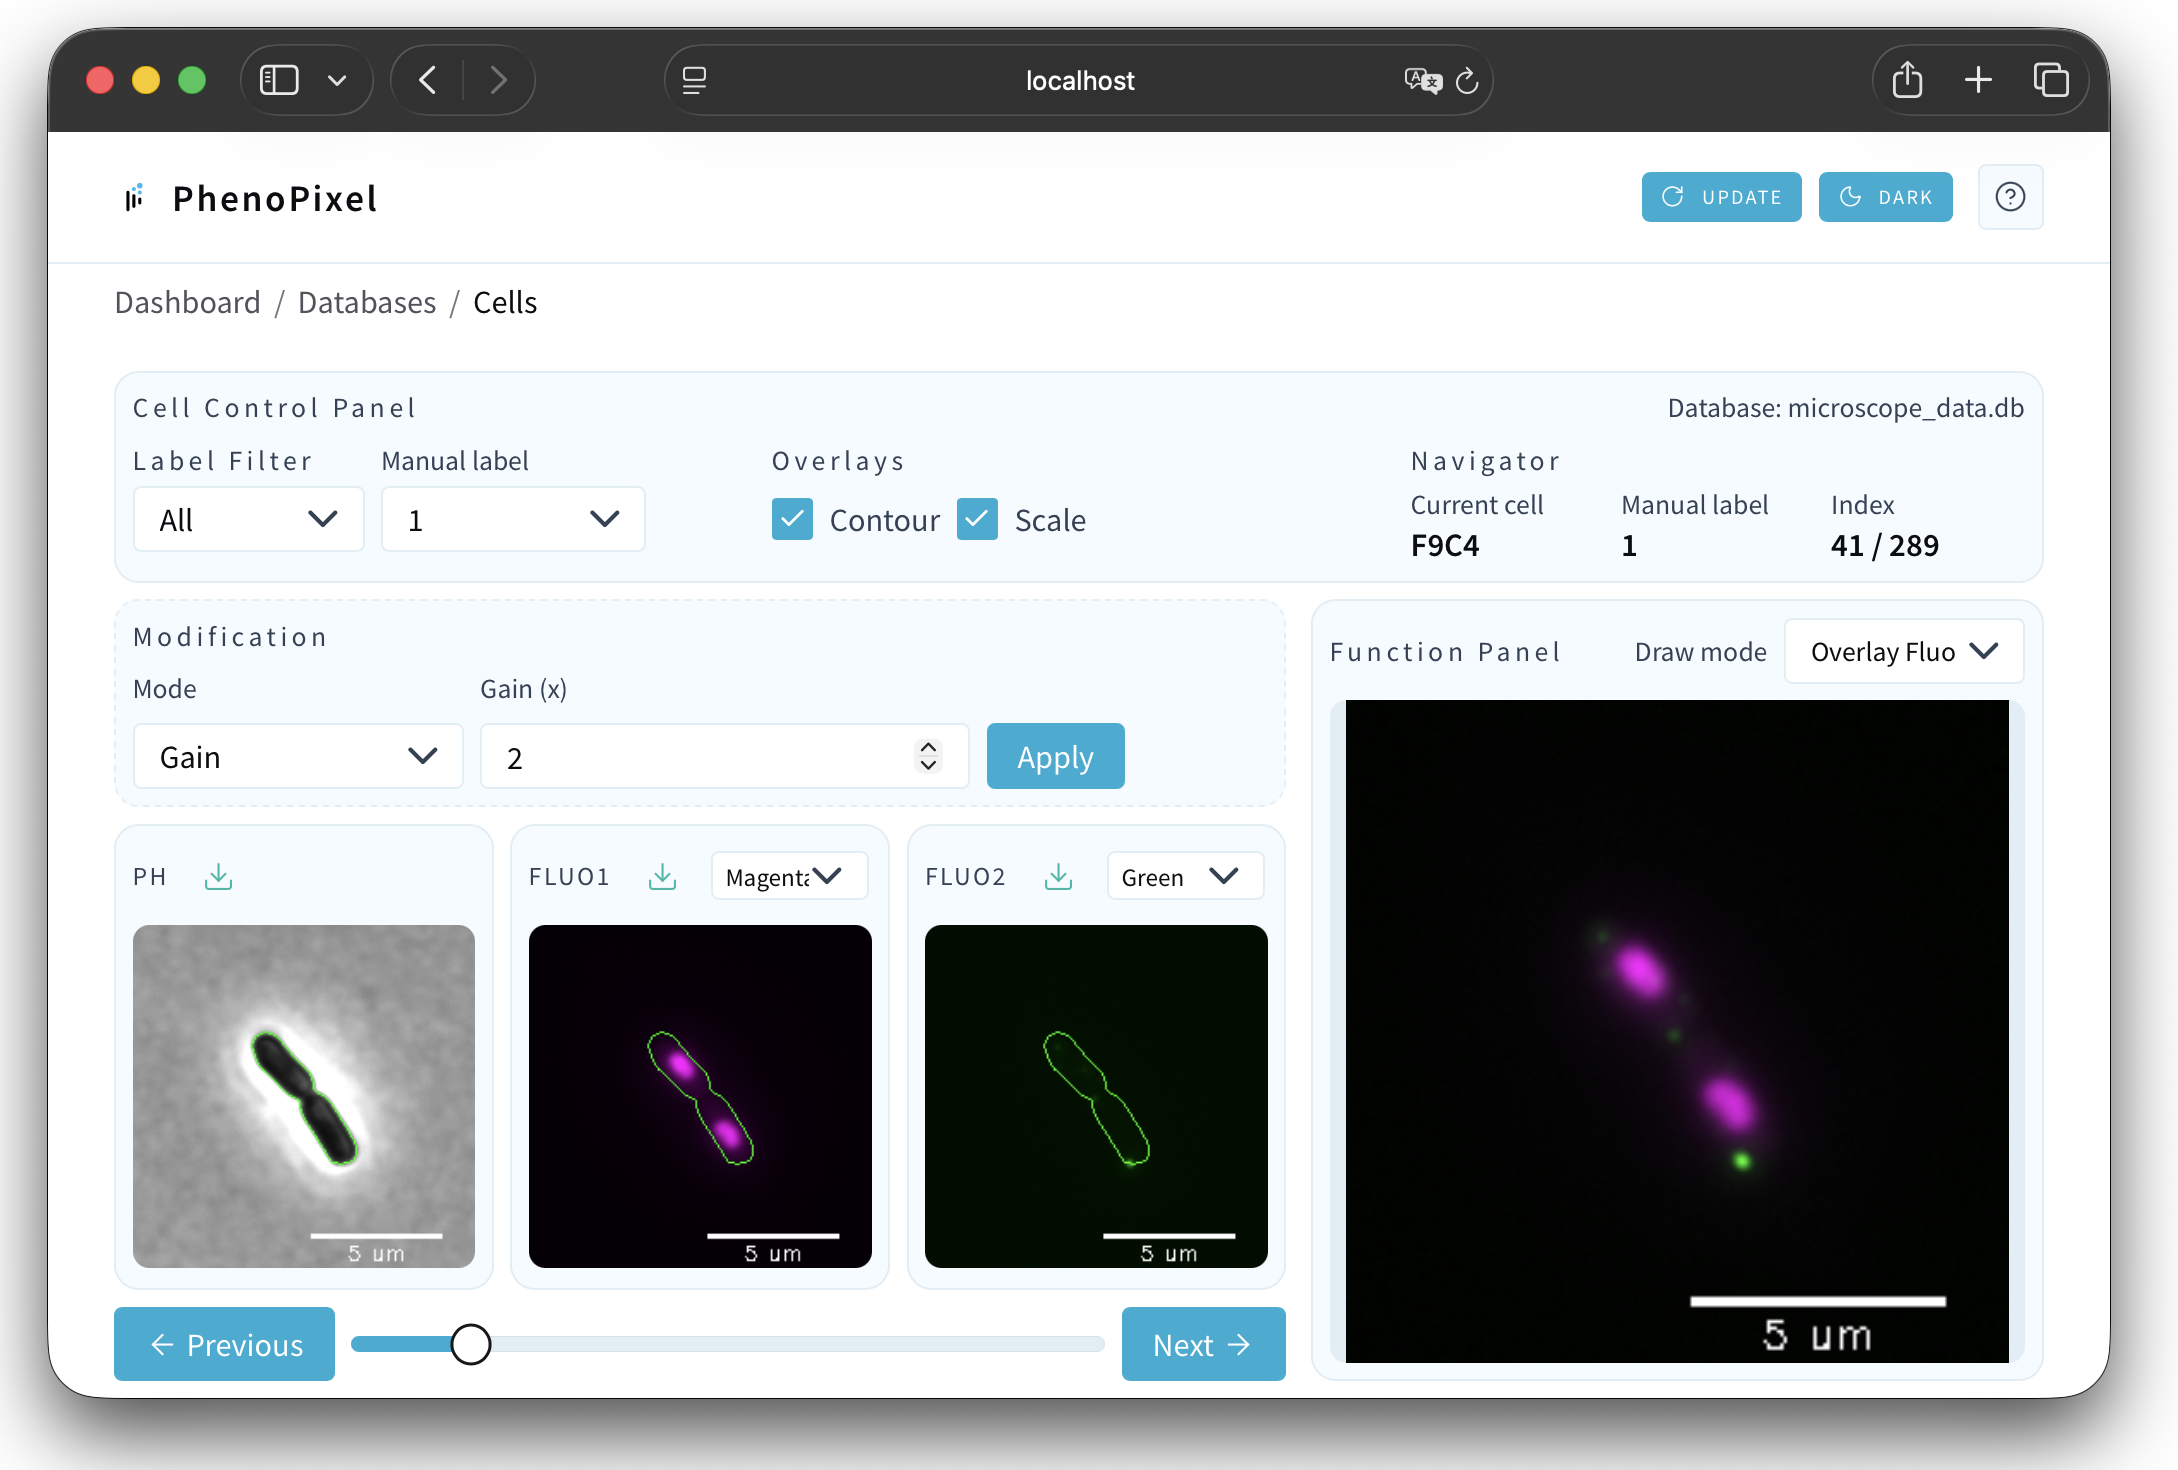The image size is (2178, 1470).
Task: Click current cell ID F9C4
Action: point(1444,545)
